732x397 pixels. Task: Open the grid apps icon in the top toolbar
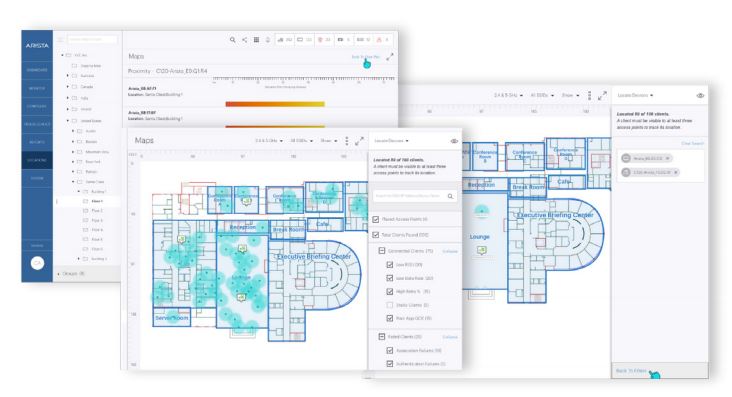pyautogui.click(x=256, y=40)
